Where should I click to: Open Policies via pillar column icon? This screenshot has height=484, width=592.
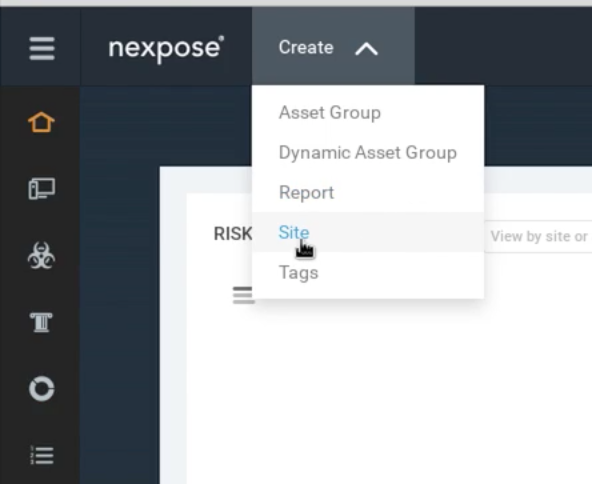pyautogui.click(x=41, y=322)
